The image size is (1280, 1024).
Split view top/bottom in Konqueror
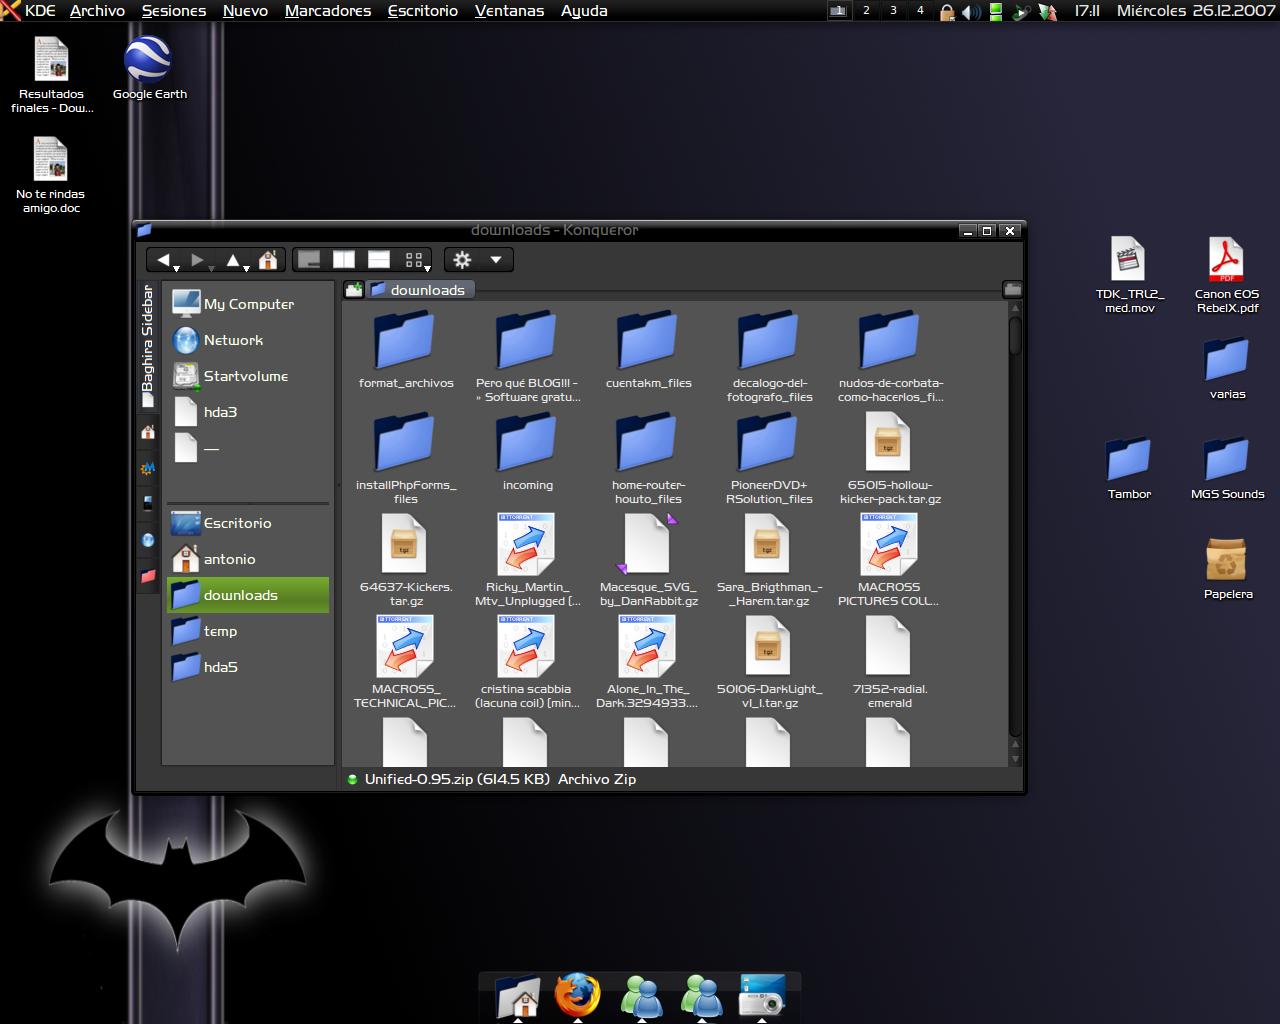point(379,260)
